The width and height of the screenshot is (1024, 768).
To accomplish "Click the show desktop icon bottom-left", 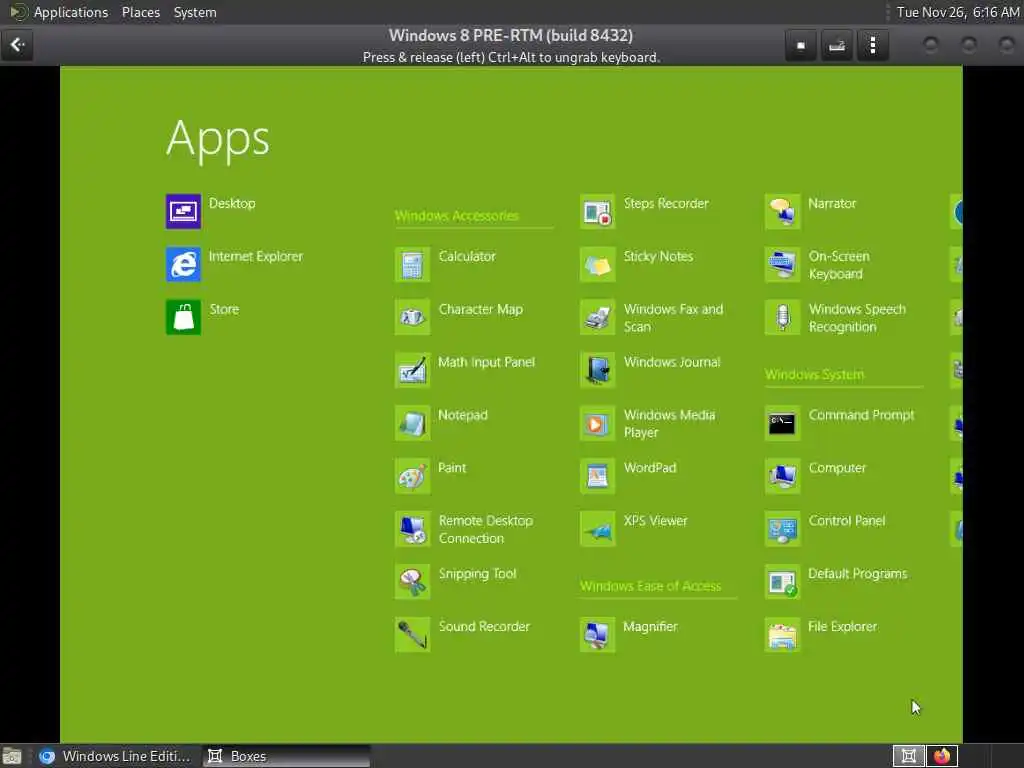I will (12, 757).
